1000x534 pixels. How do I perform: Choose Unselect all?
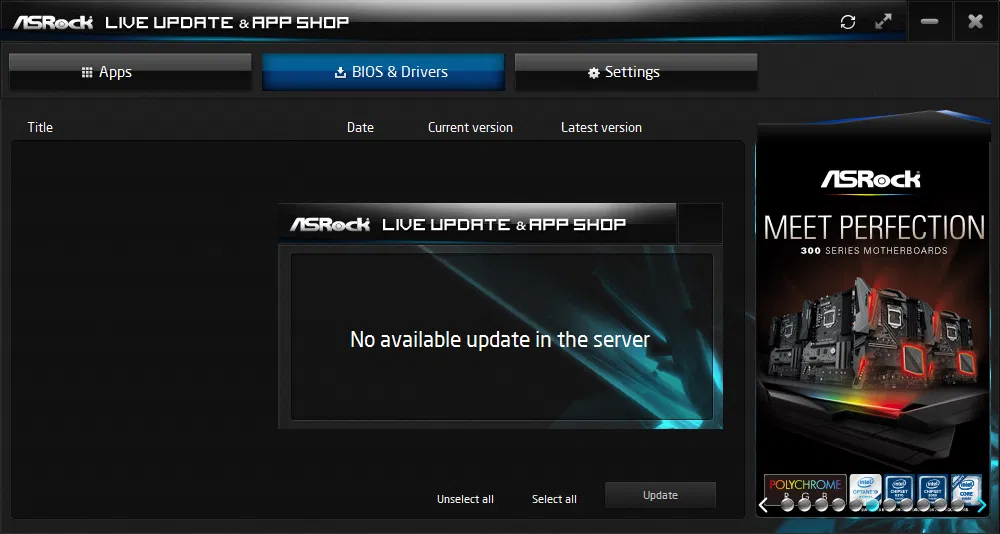(x=465, y=499)
